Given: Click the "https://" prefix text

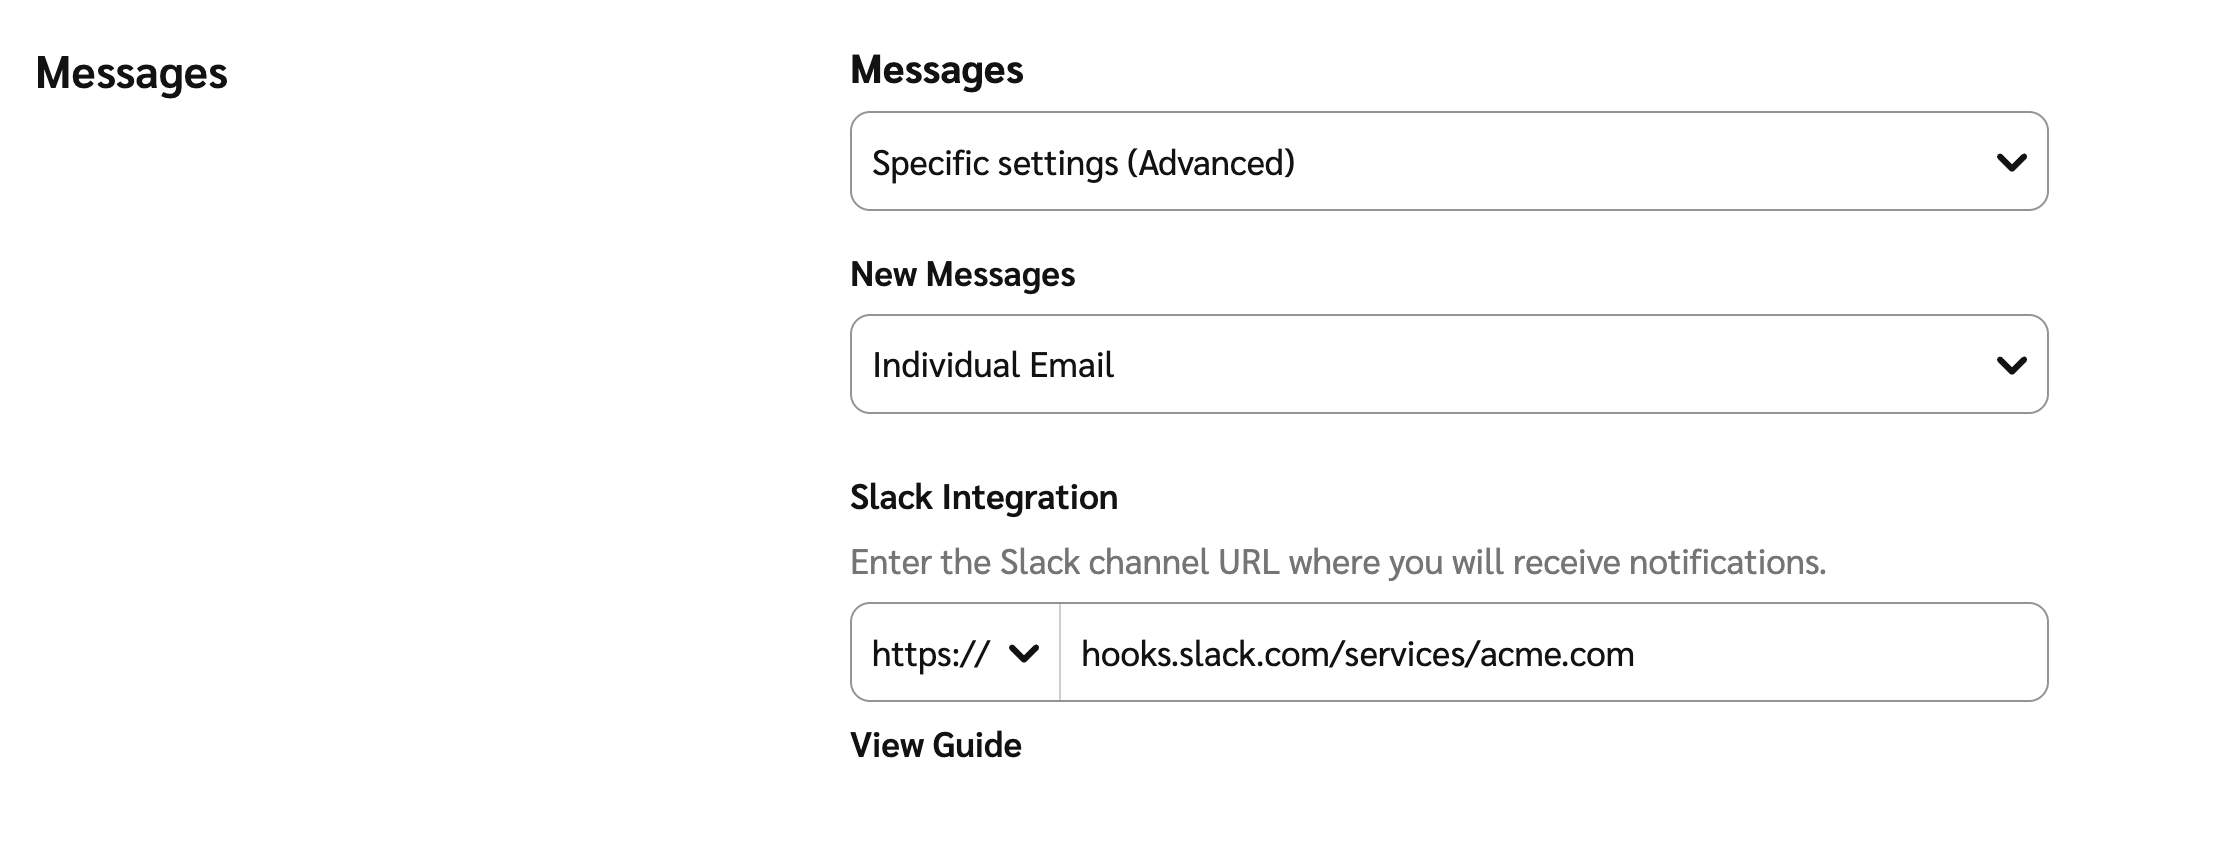Looking at the screenshot, I should 930,654.
